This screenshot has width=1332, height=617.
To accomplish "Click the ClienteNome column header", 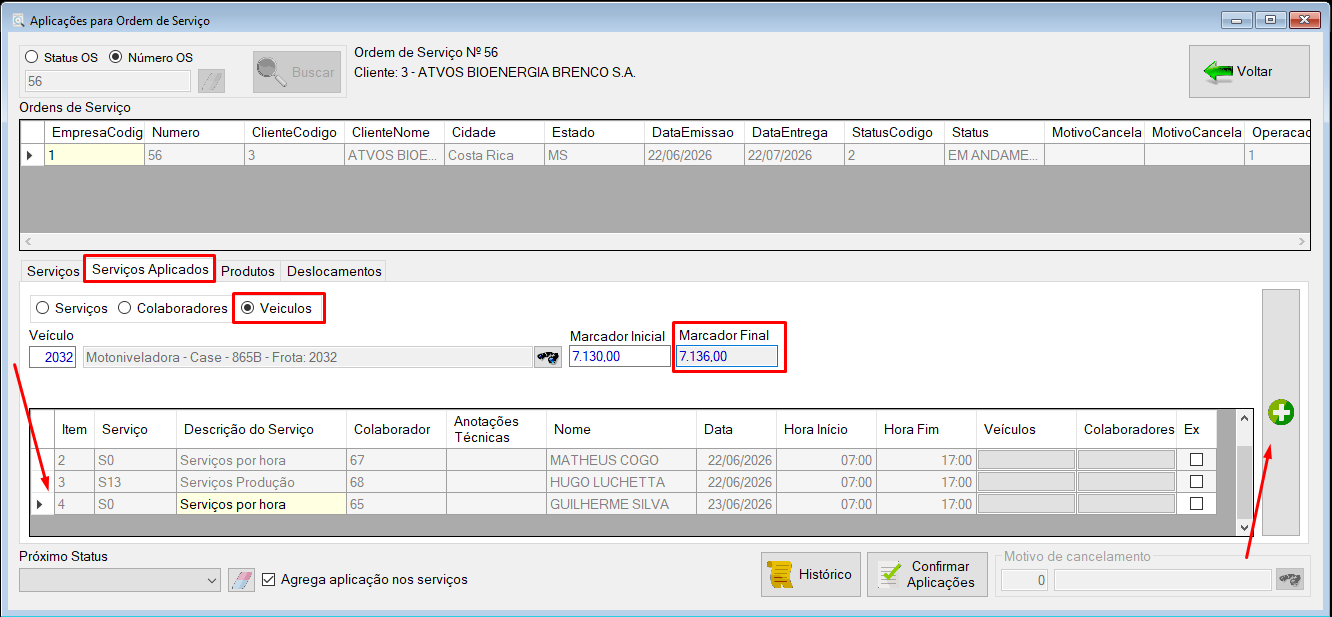I will pyautogui.click(x=394, y=132).
